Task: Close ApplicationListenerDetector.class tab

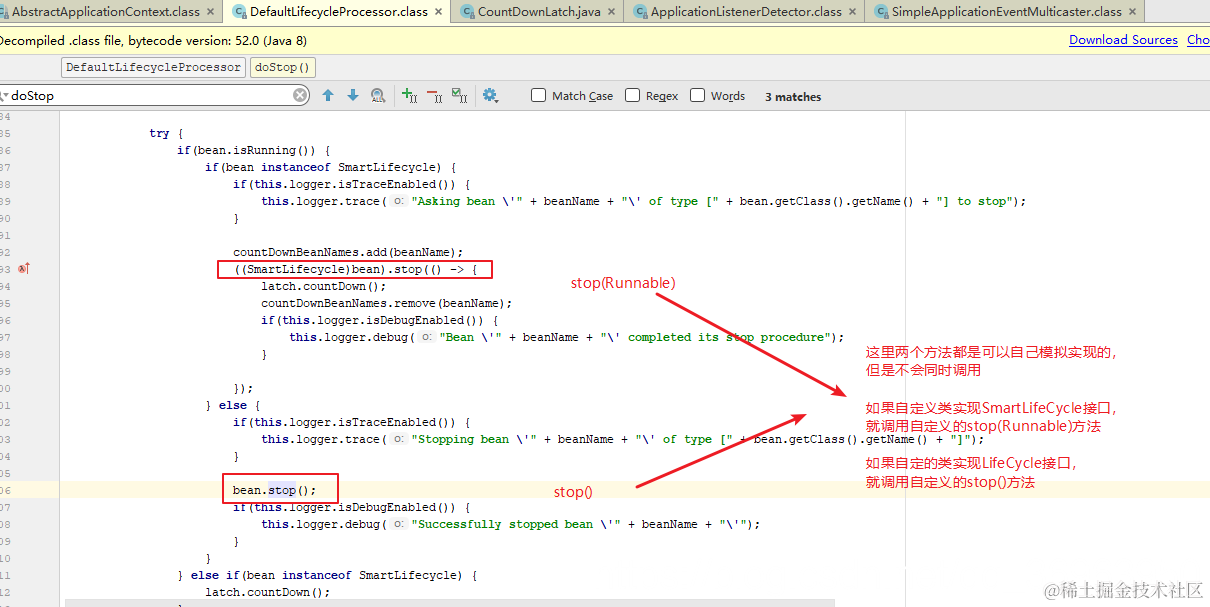Action: (852, 12)
